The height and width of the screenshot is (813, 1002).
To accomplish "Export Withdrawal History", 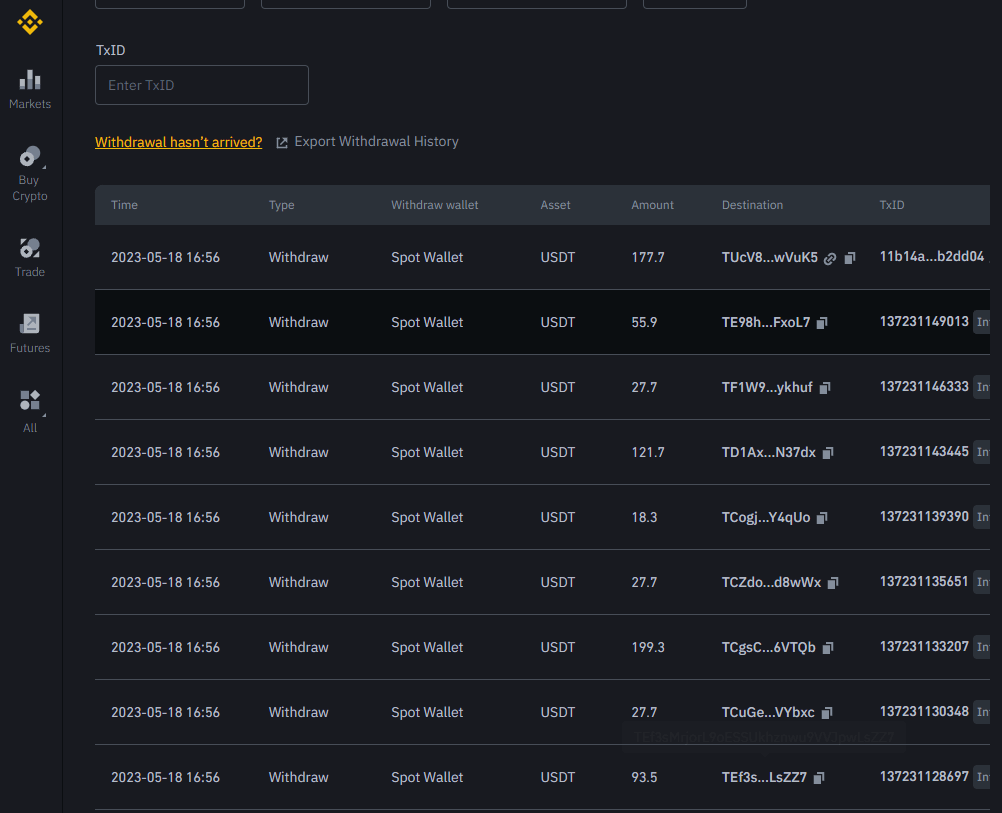I will (x=367, y=142).
